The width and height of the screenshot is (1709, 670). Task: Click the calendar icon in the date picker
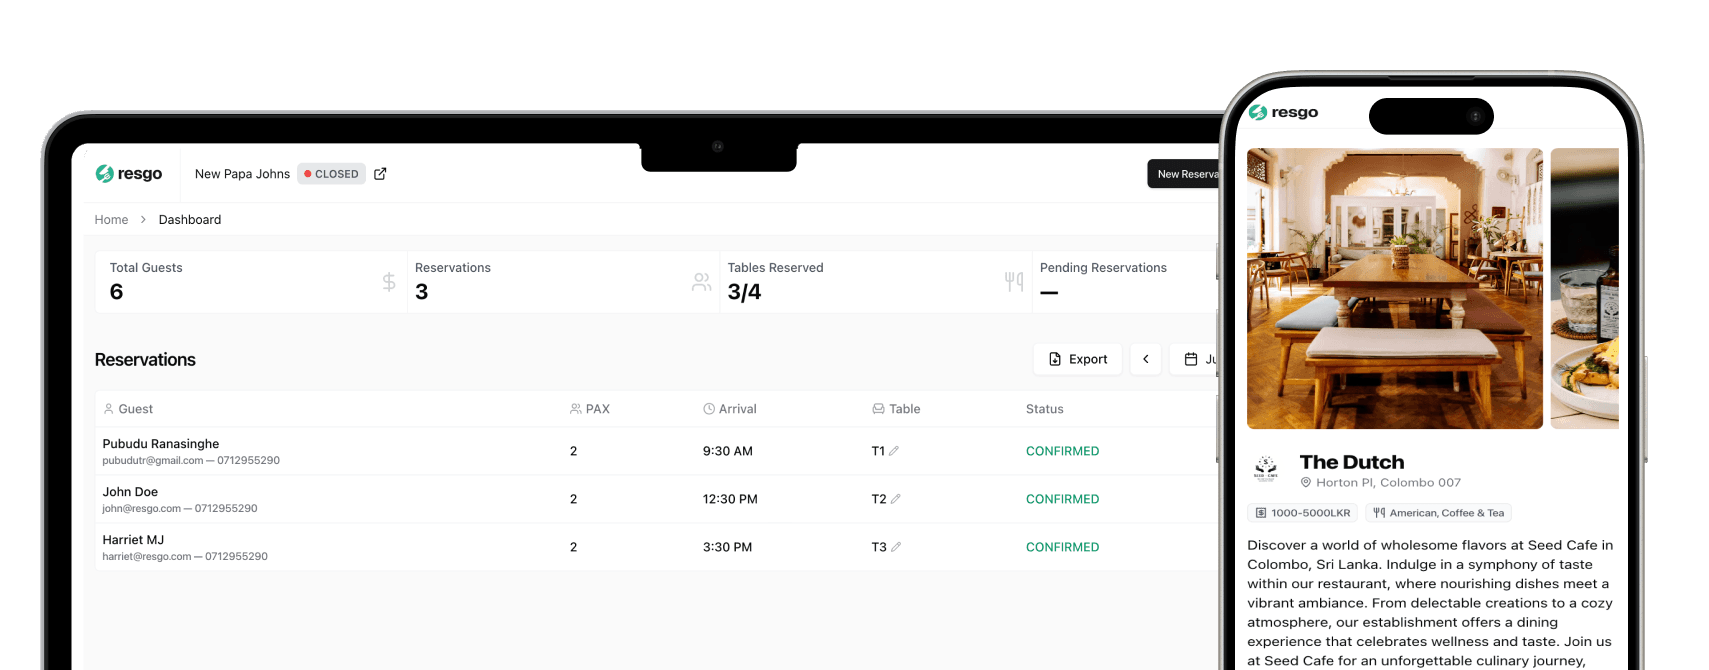tap(1191, 359)
